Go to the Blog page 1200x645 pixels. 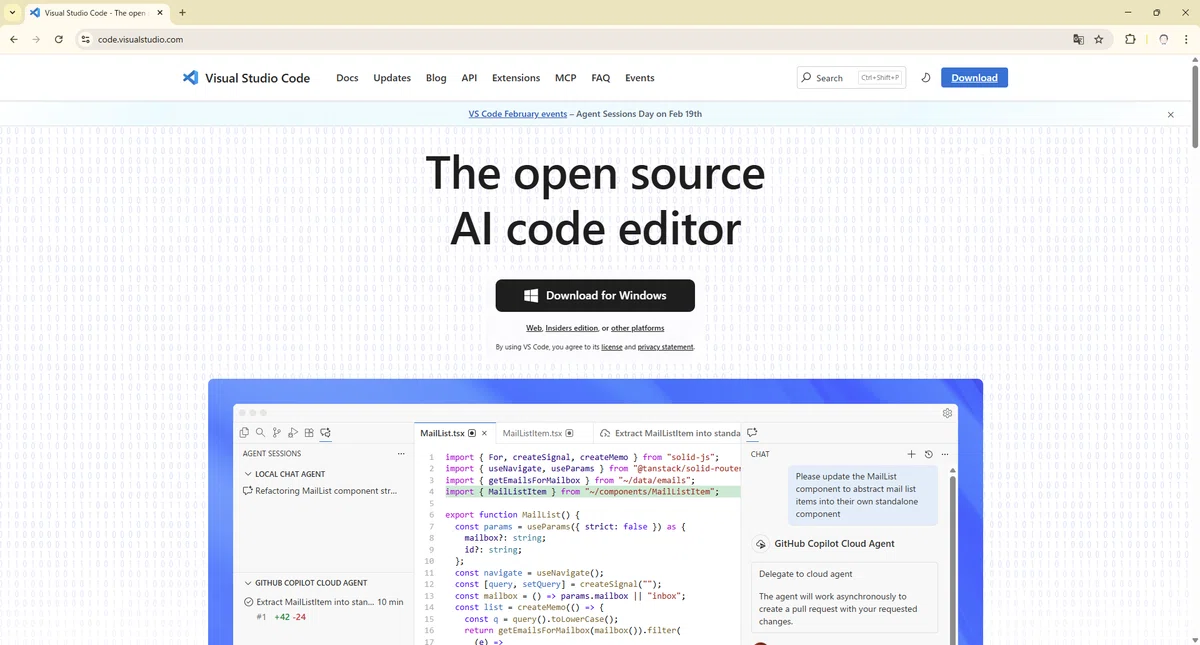pyautogui.click(x=436, y=78)
